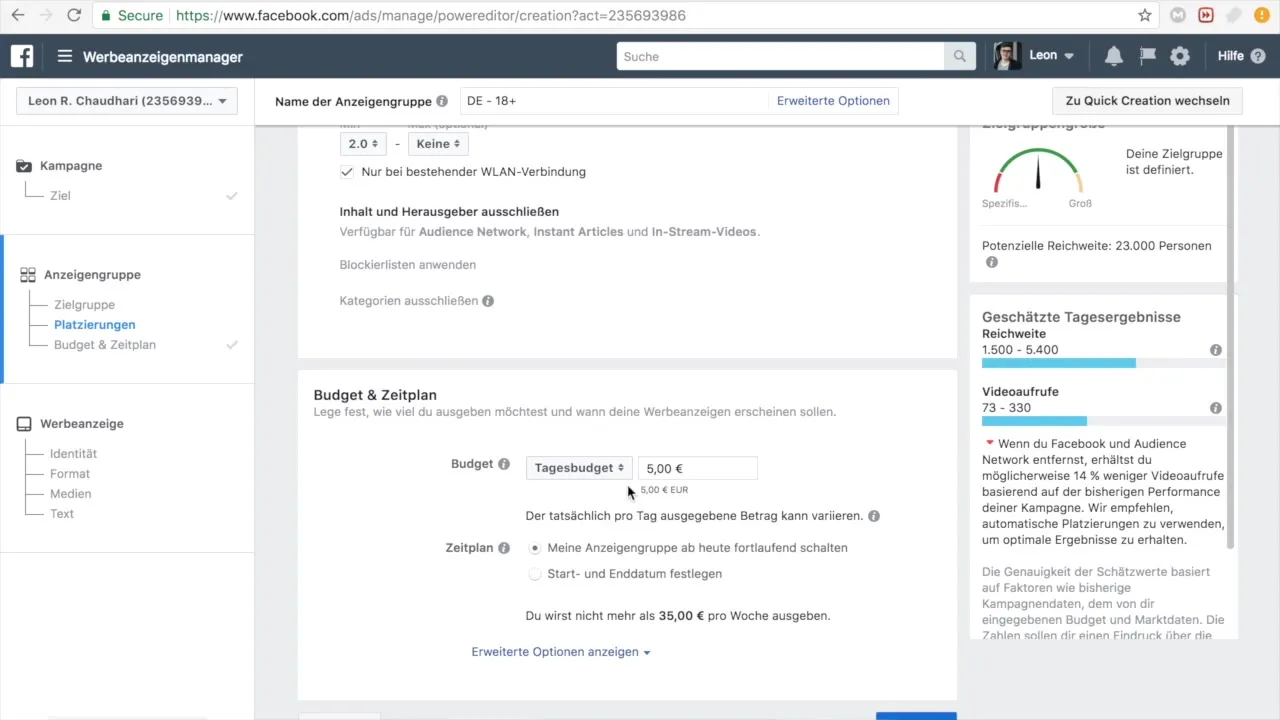Open the account selector Leon R. Chaudhari
The height and width of the screenshot is (720, 1280).
tap(126, 101)
